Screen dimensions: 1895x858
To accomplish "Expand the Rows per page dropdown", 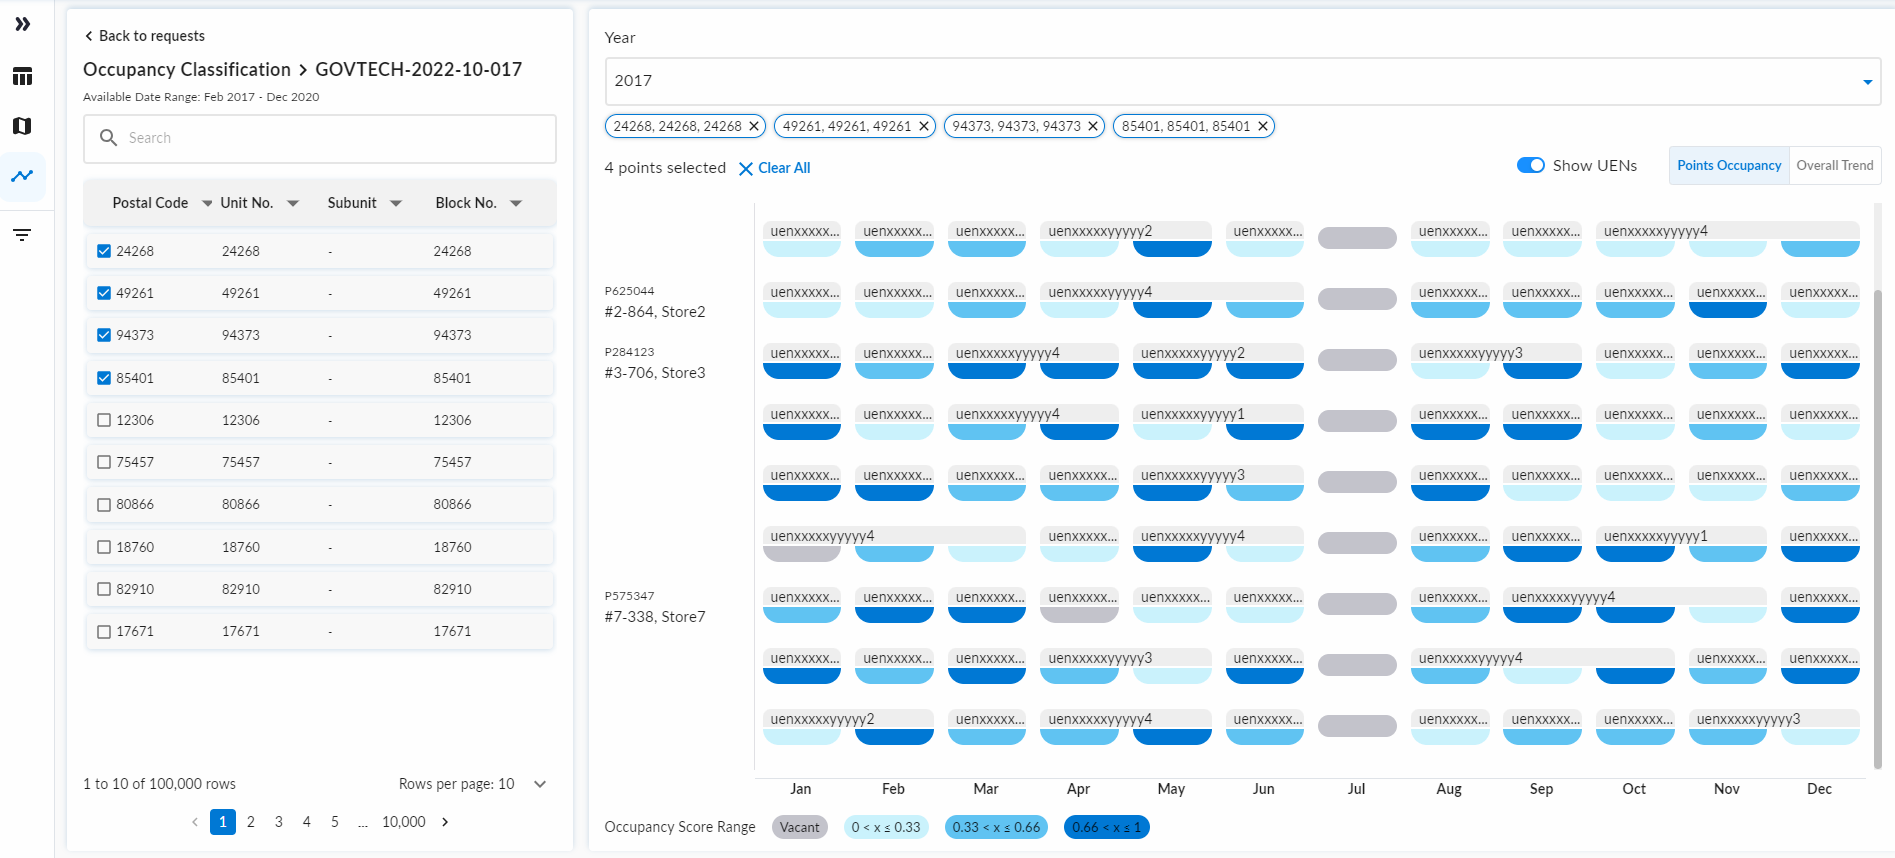I will (x=540, y=784).
